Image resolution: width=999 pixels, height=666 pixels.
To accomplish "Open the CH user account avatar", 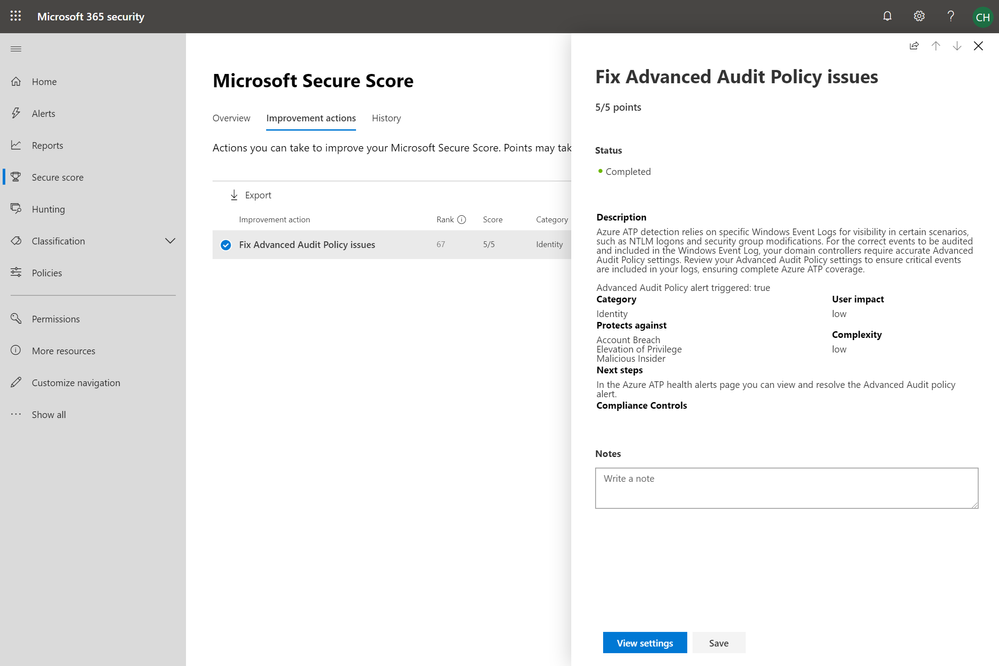I will (982, 16).
